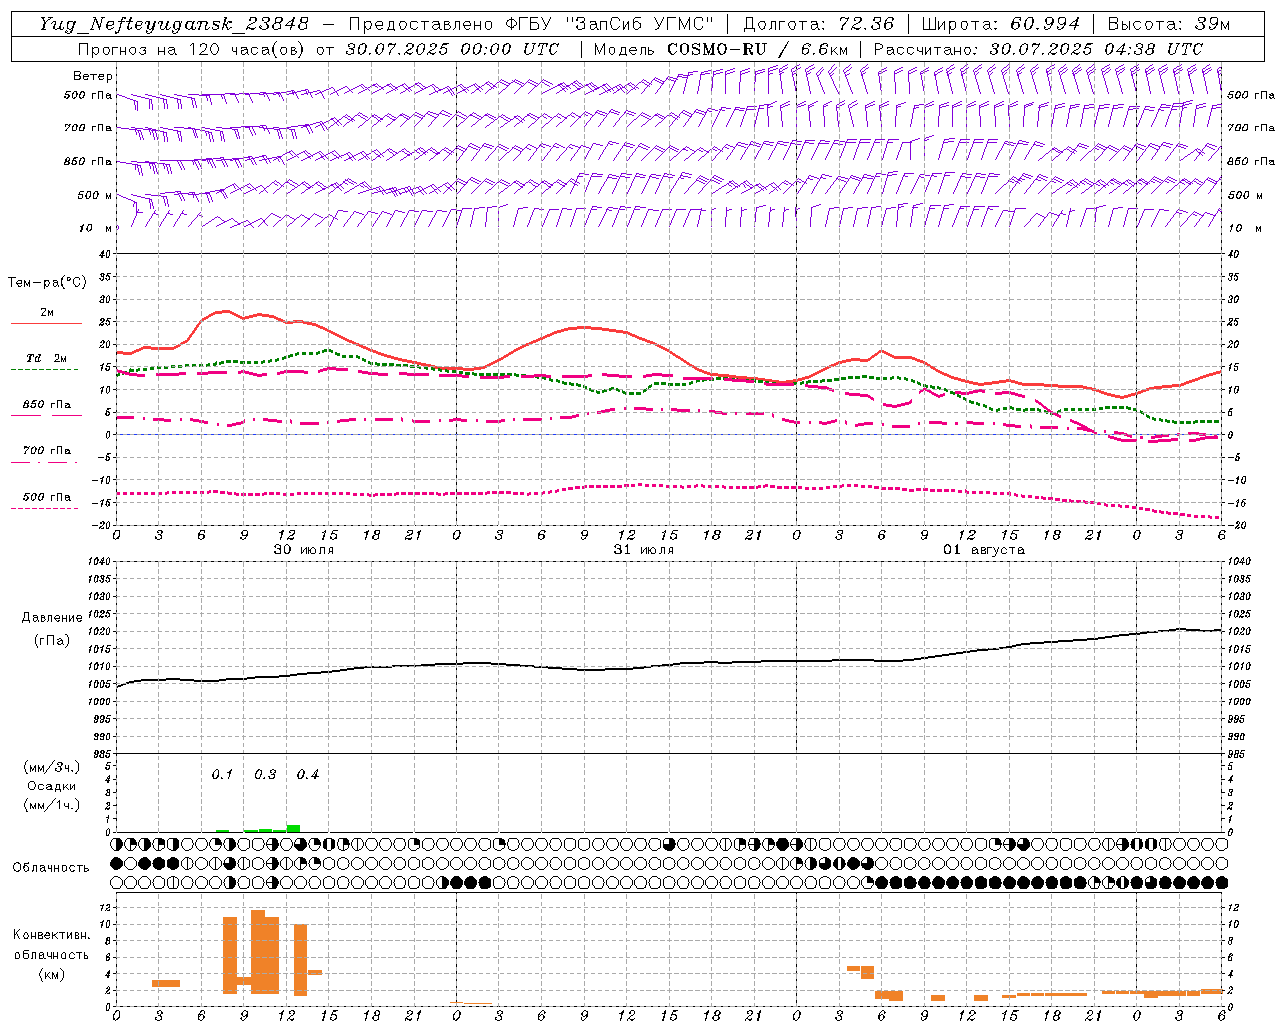Image resolution: width=1280 pixels, height=1024 pixels.
Task: Click the Ветер panel label
Action: click(92, 76)
